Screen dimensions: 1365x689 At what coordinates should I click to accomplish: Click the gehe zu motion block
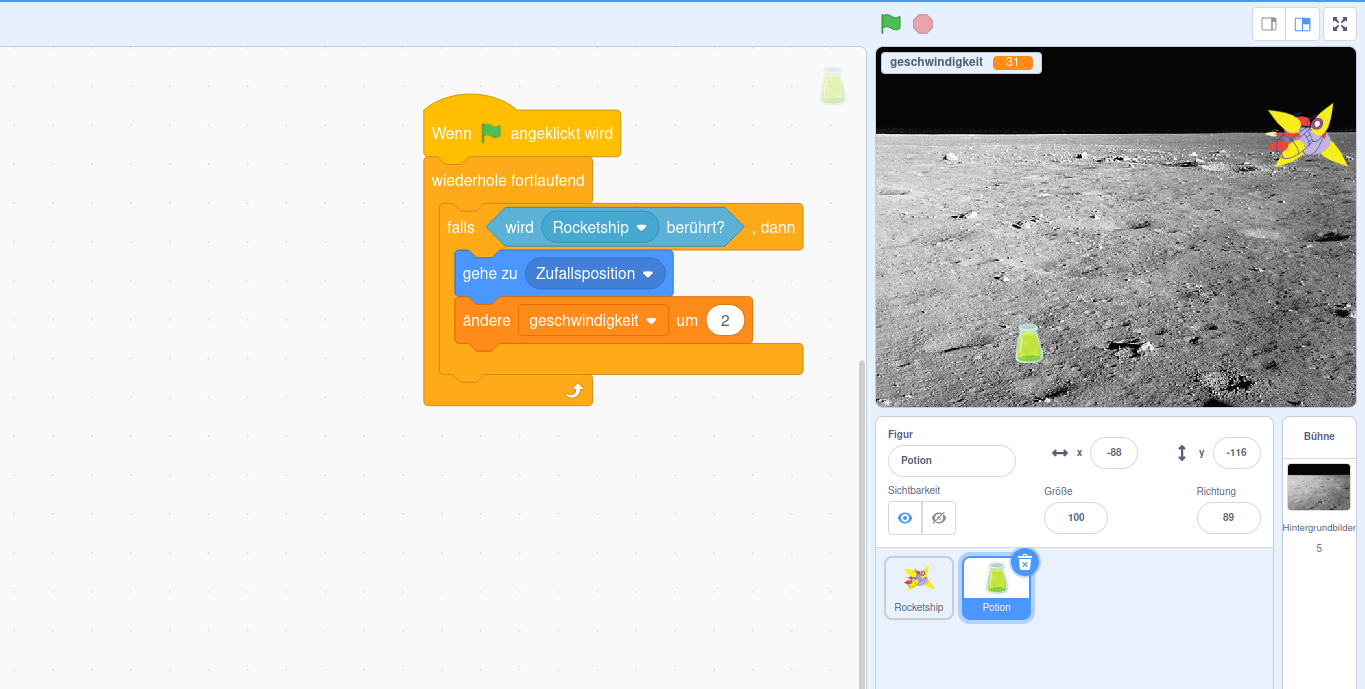489,273
